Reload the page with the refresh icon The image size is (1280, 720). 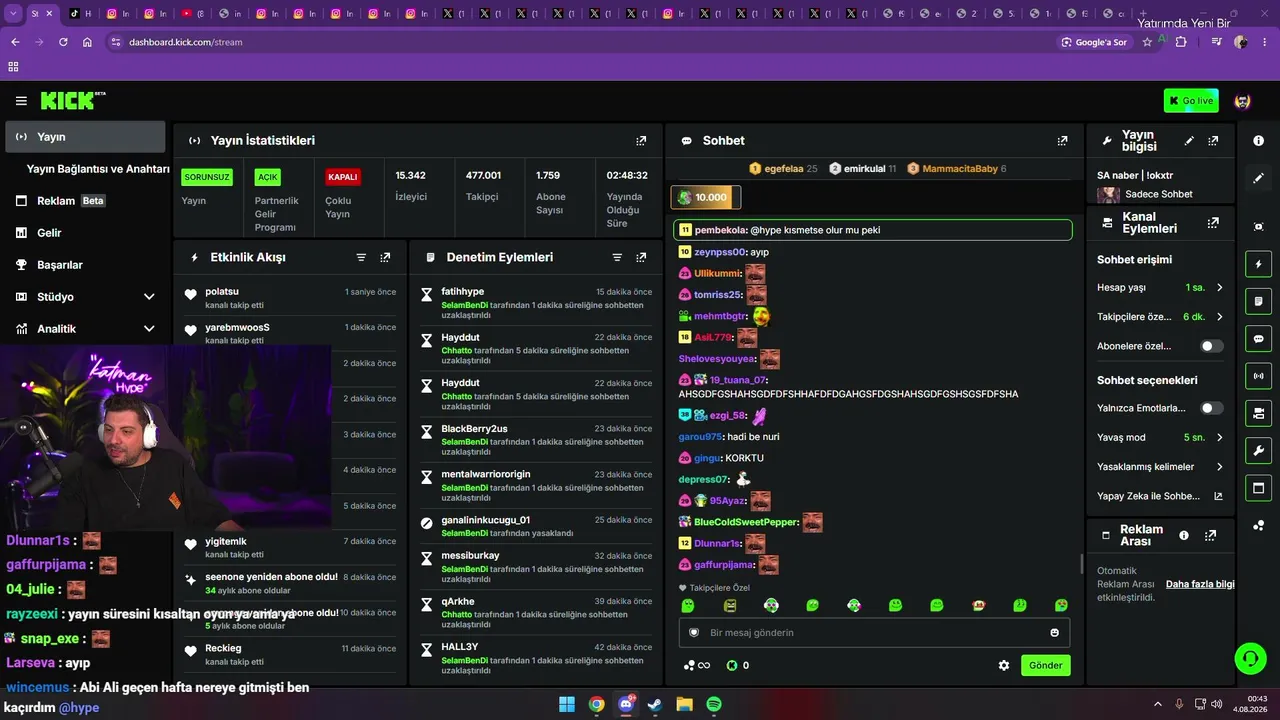click(x=63, y=42)
